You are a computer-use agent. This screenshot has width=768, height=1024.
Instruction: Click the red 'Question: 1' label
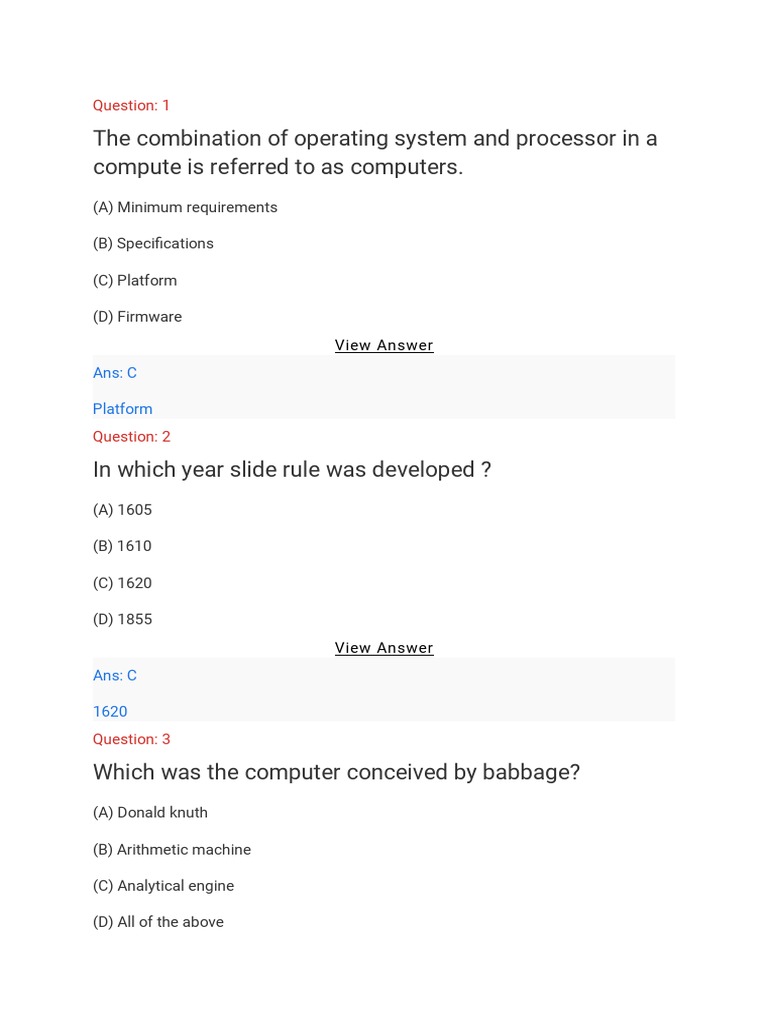point(131,105)
